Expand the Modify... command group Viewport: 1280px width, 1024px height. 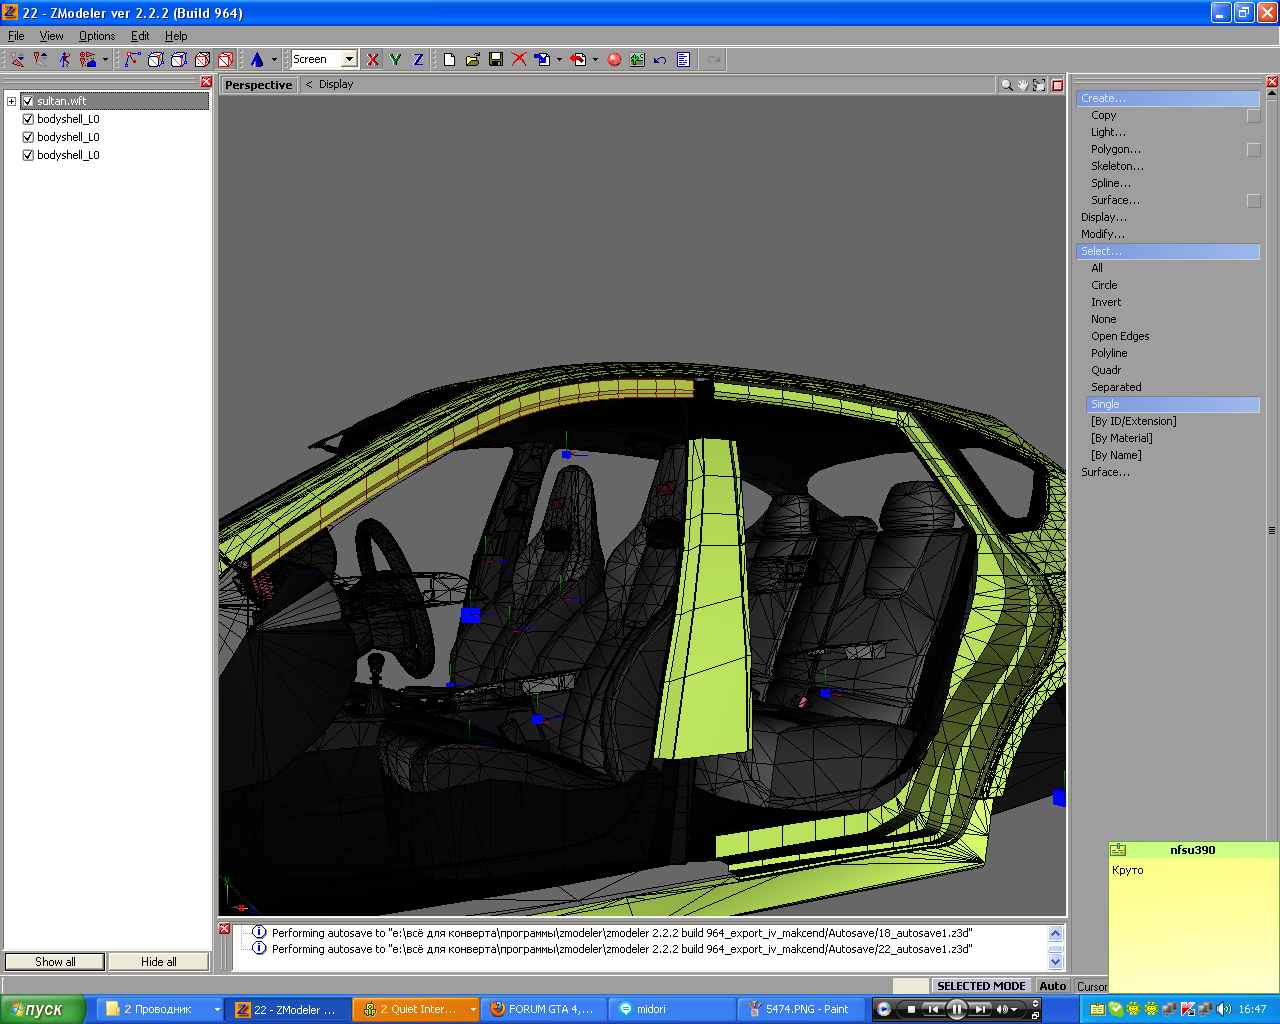click(1102, 234)
